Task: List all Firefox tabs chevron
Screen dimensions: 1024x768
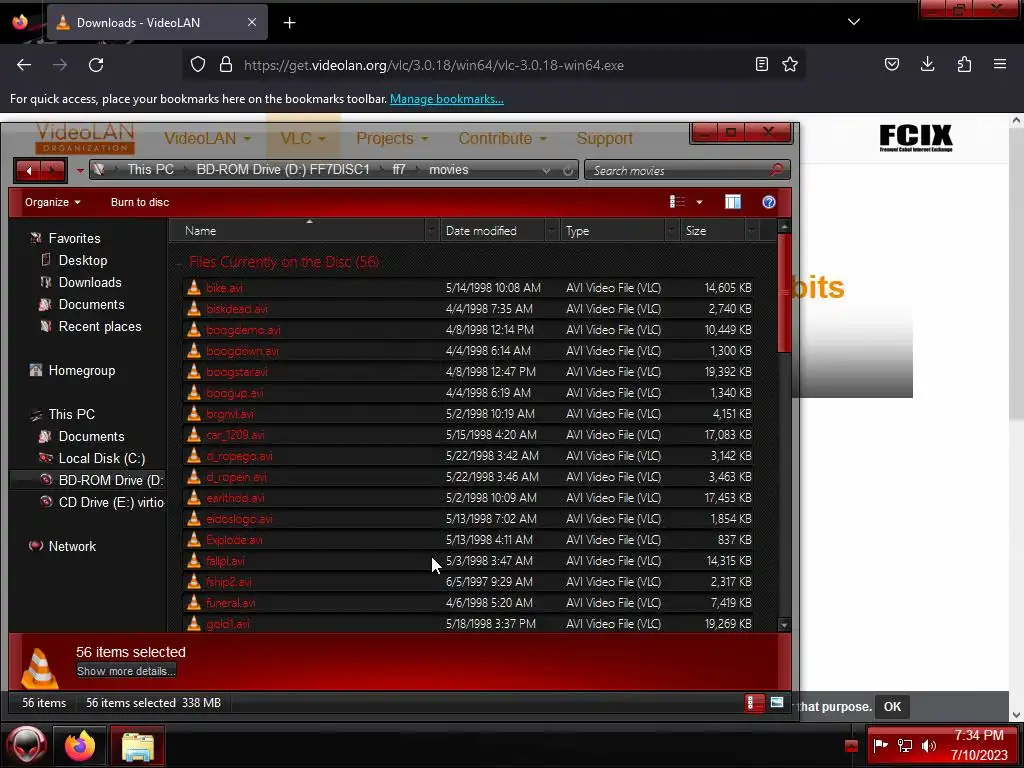Action: pyautogui.click(x=854, y=22)
